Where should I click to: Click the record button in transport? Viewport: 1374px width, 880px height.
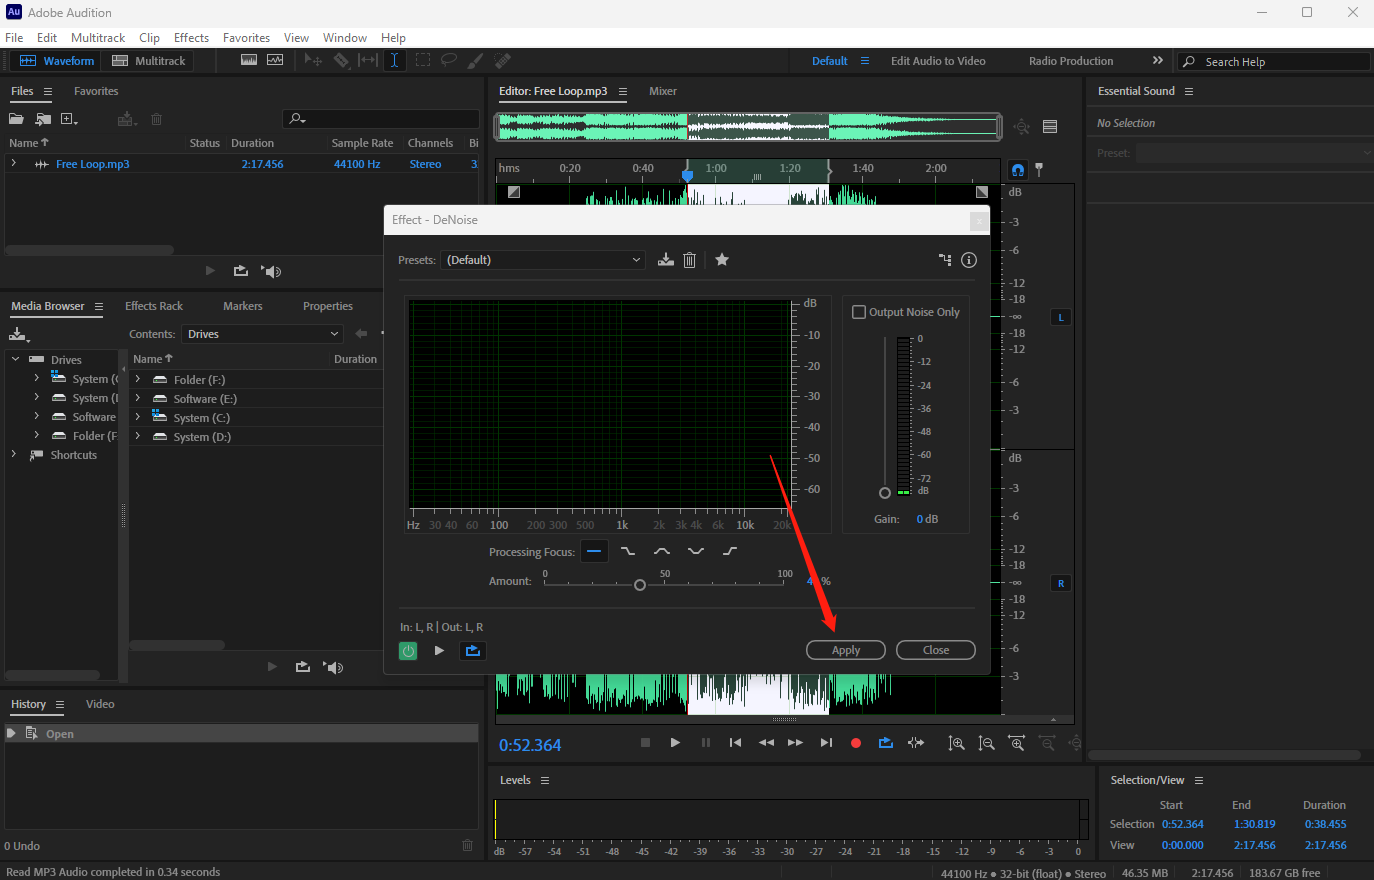point(856,743)
